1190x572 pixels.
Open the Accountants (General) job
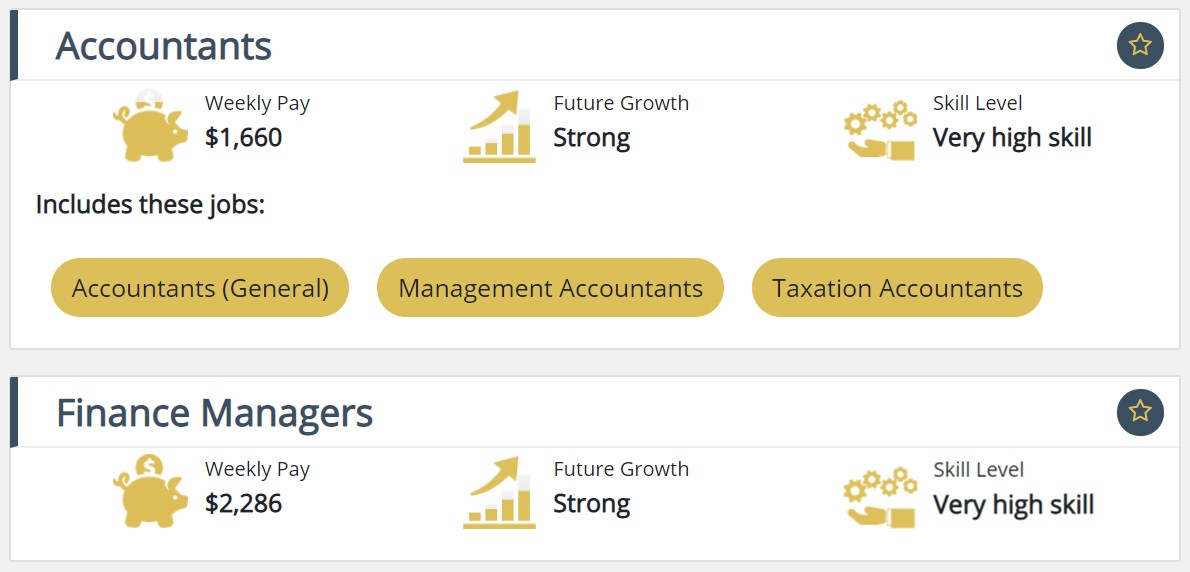(200, 288)
